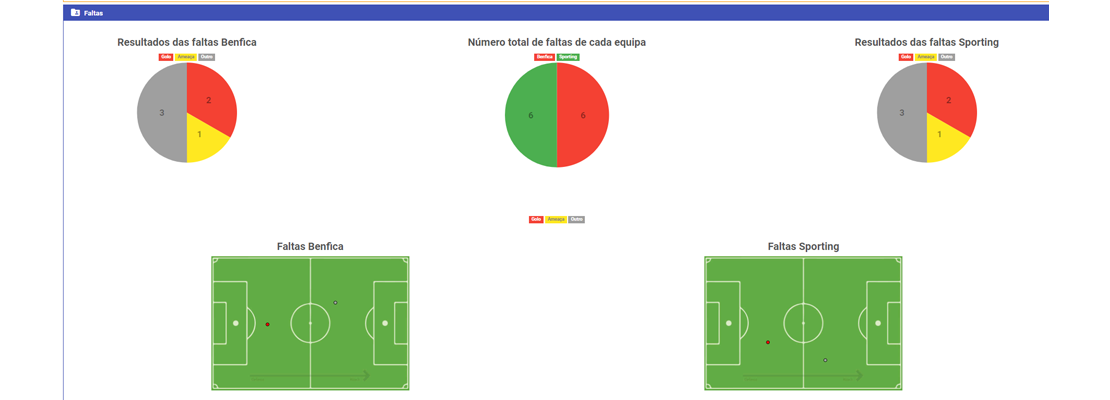Hide Benfica in total fouls chart legend
Viewport: 1110px width, 400px height.
tap(544, 57)
